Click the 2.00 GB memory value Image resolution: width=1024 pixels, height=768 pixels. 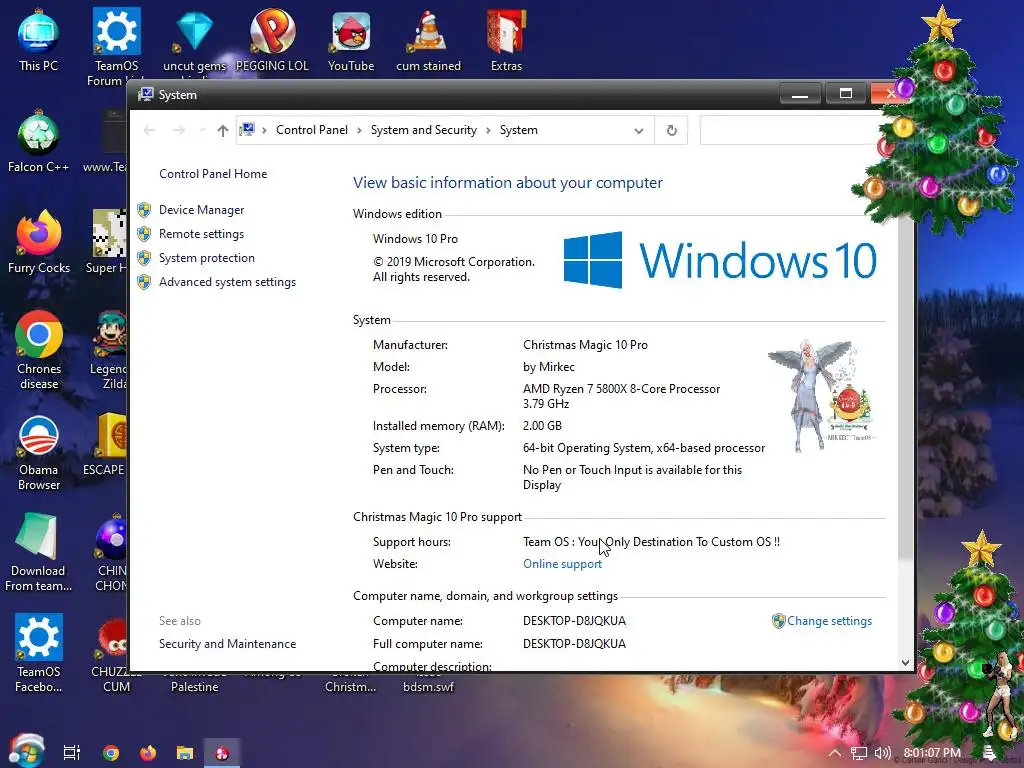click(x=542, y=426)
